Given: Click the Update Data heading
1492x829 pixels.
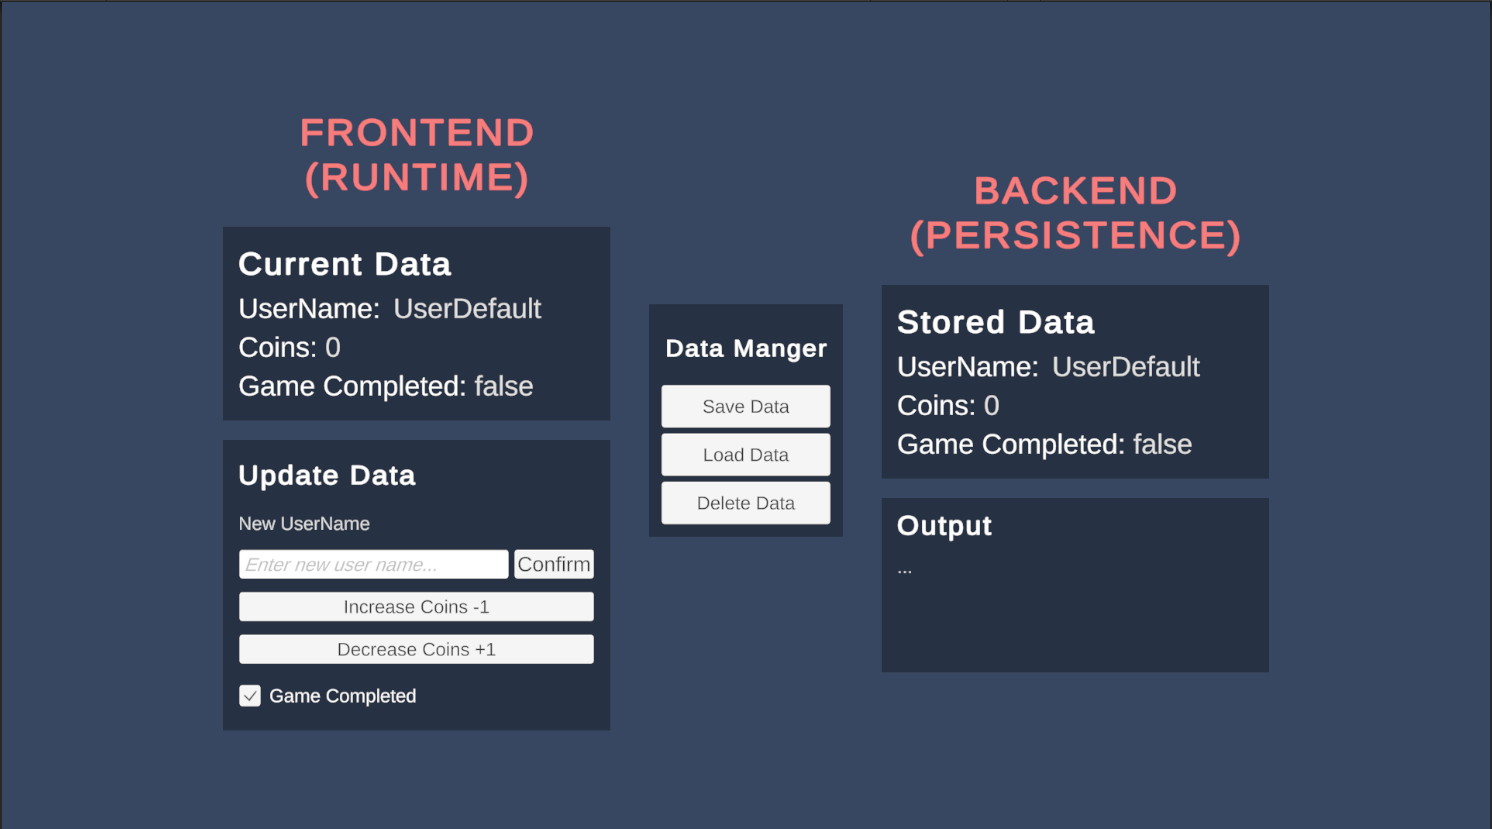Looking at the screenshot, I should tap(327, 475).
